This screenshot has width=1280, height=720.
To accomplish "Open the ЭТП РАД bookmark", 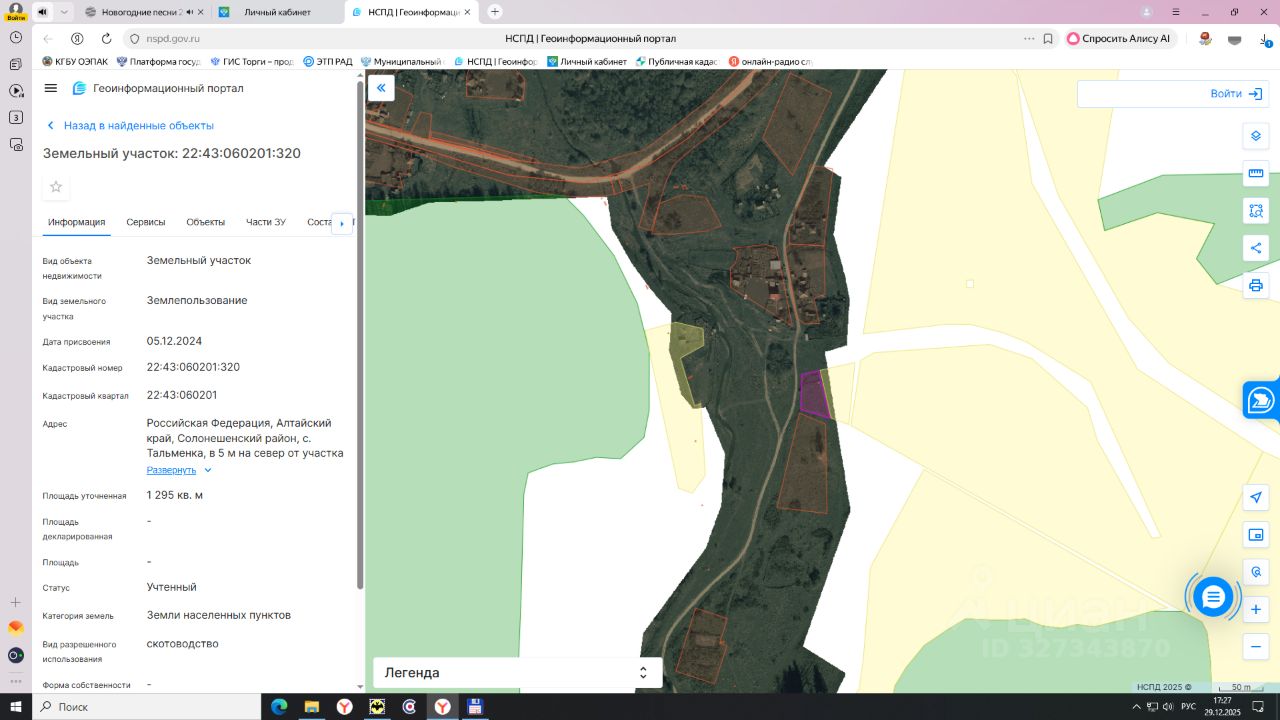I will click(328, 62).
